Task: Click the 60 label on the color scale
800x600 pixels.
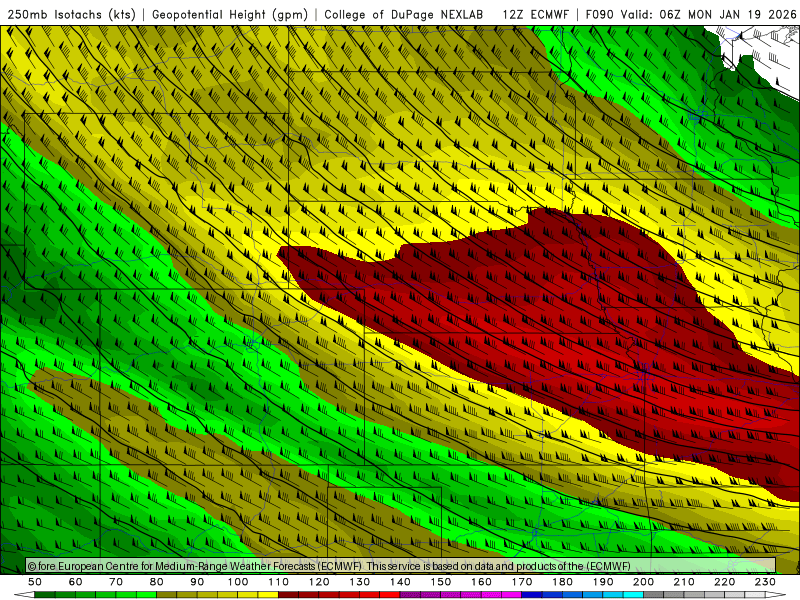Action: (x=76, y=582)
